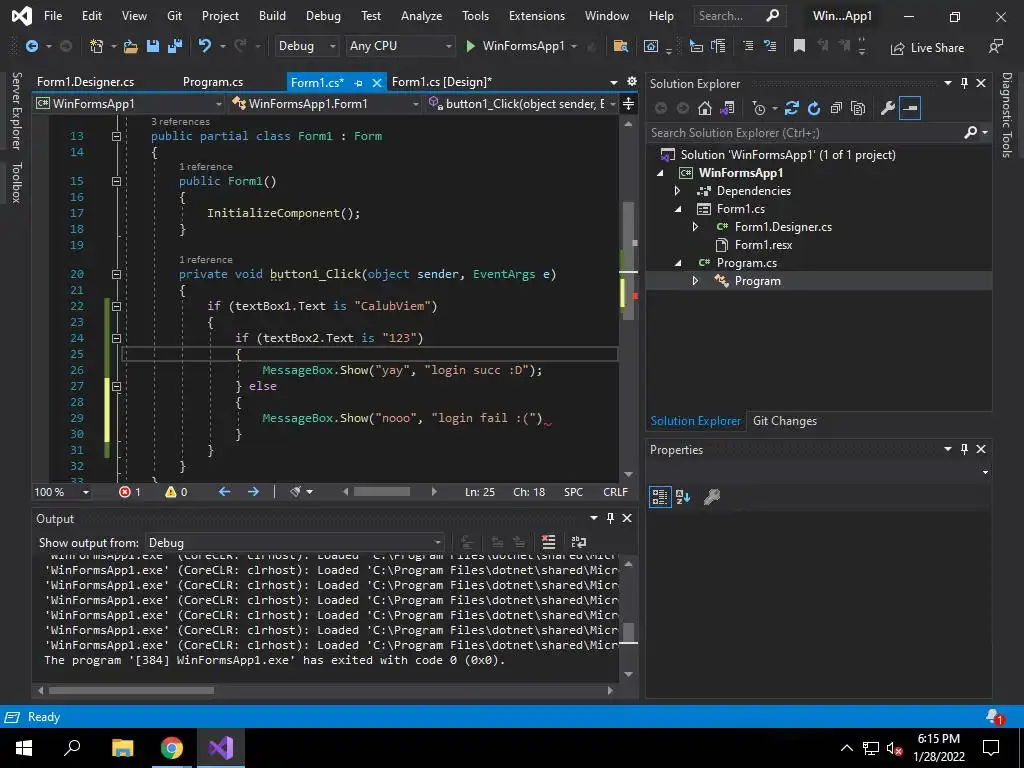The image size is (1024, 768).
Task: Click the Send Feedback icon
Action: (996, 47)
